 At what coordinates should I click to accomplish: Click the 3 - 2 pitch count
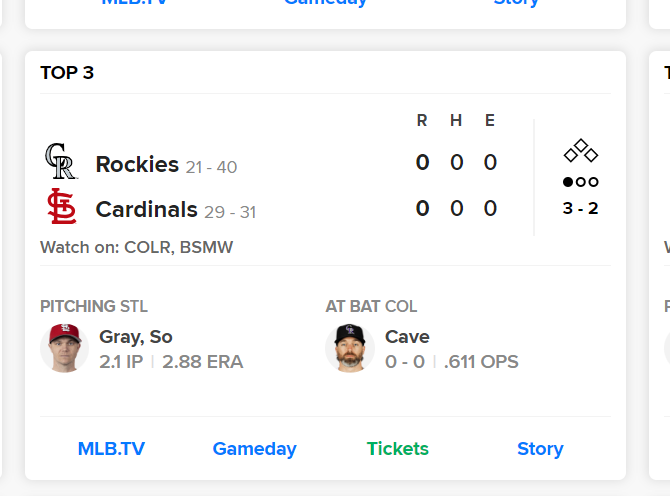pyautogui.click(x=581, y=209)
